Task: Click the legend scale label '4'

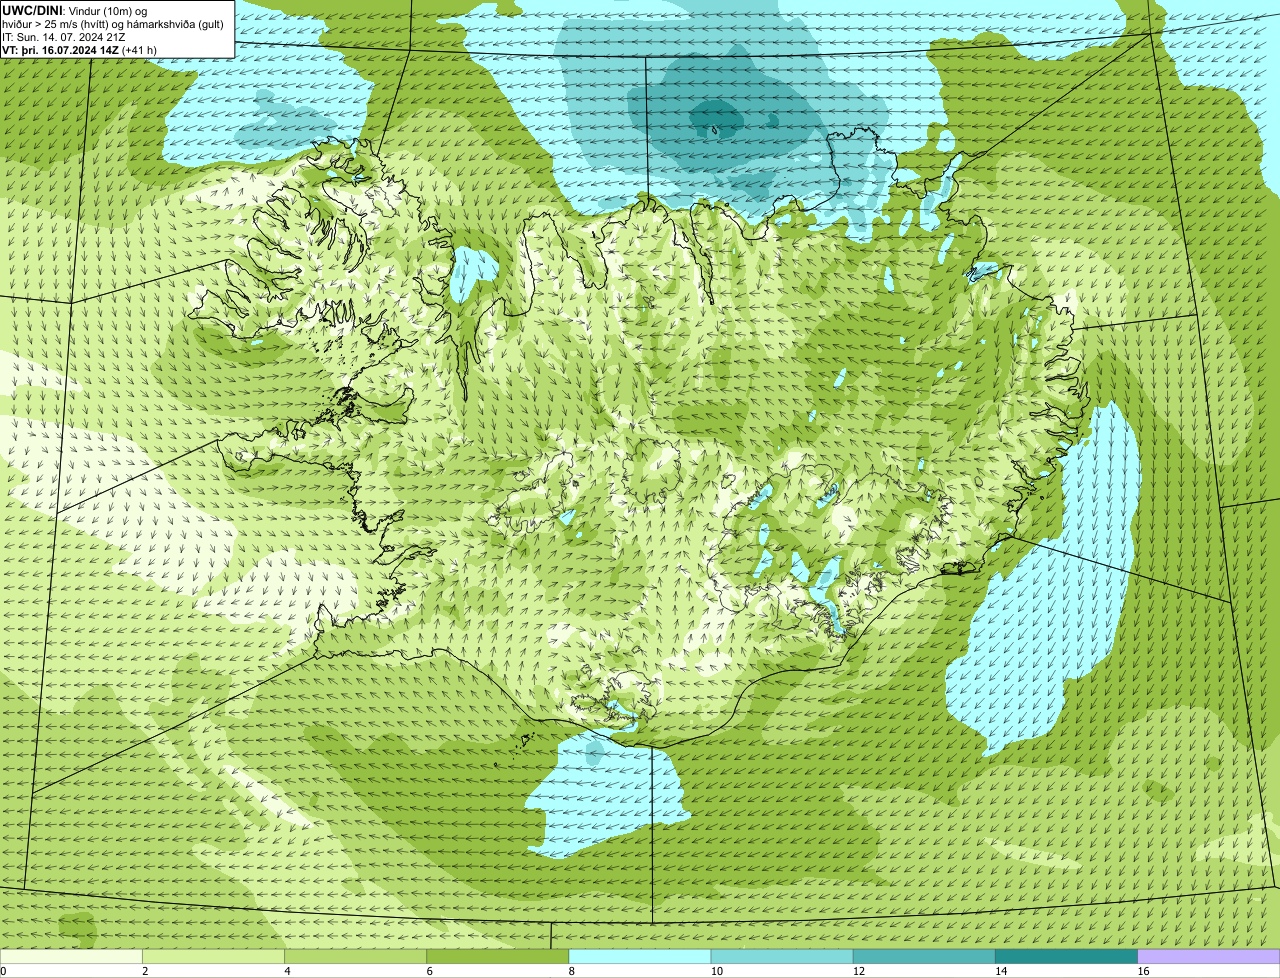Action: click(287, 971)
